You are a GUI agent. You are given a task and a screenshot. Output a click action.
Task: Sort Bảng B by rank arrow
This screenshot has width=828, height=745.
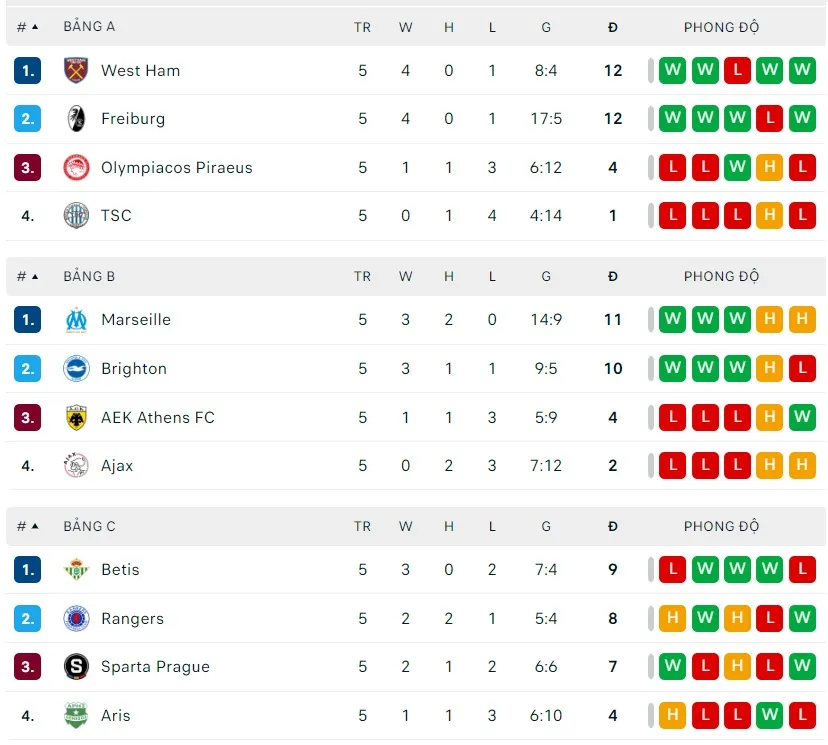35,277
